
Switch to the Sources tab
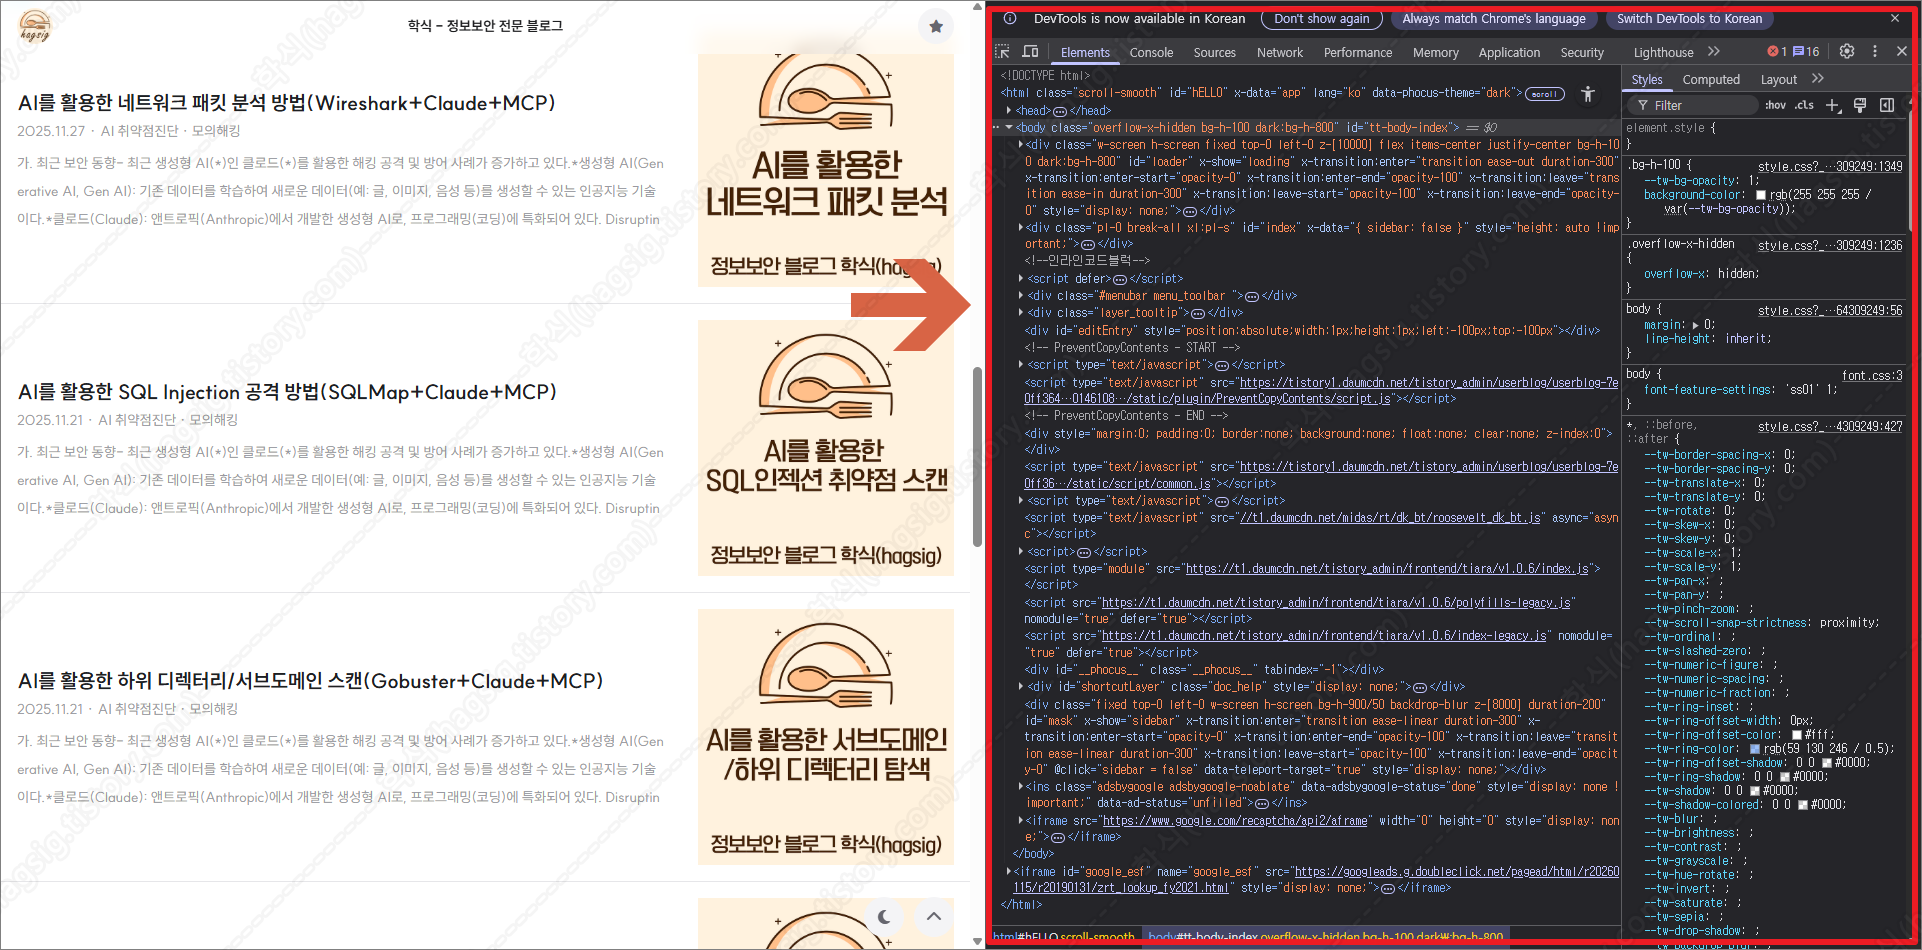coord(1214,53)
